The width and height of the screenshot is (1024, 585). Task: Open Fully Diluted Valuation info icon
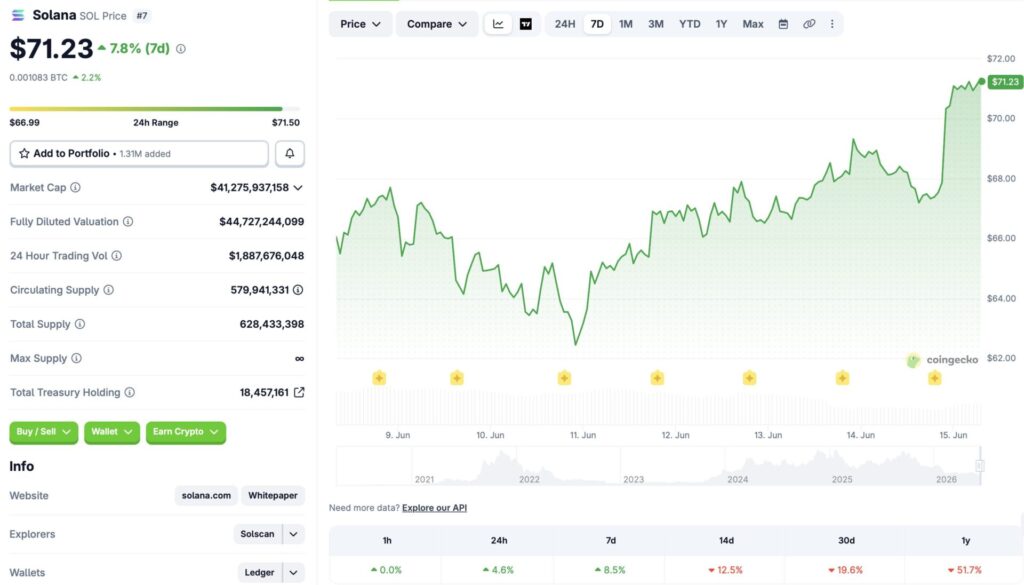[128, 221]
